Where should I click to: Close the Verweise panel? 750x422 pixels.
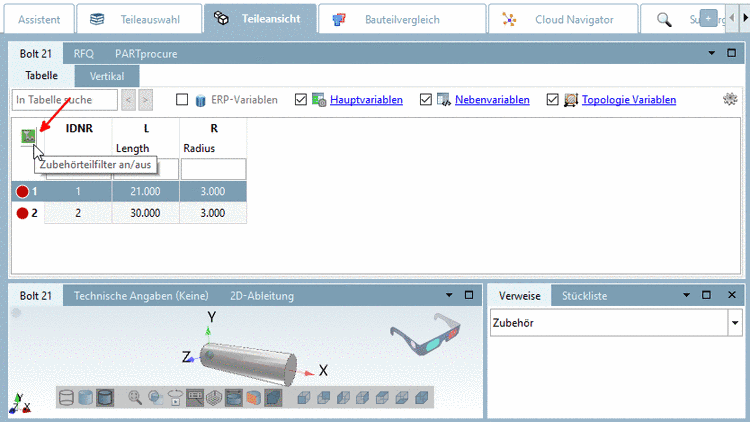[x=732, y=295]
